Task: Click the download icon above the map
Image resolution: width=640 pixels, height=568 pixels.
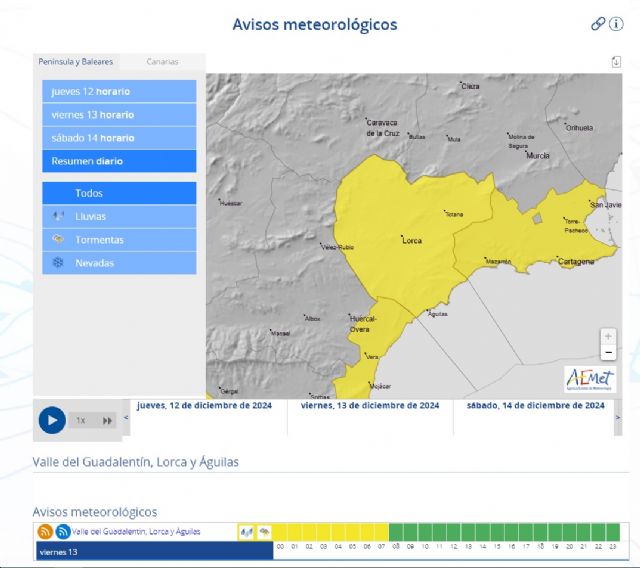Action: pos(616,62)
